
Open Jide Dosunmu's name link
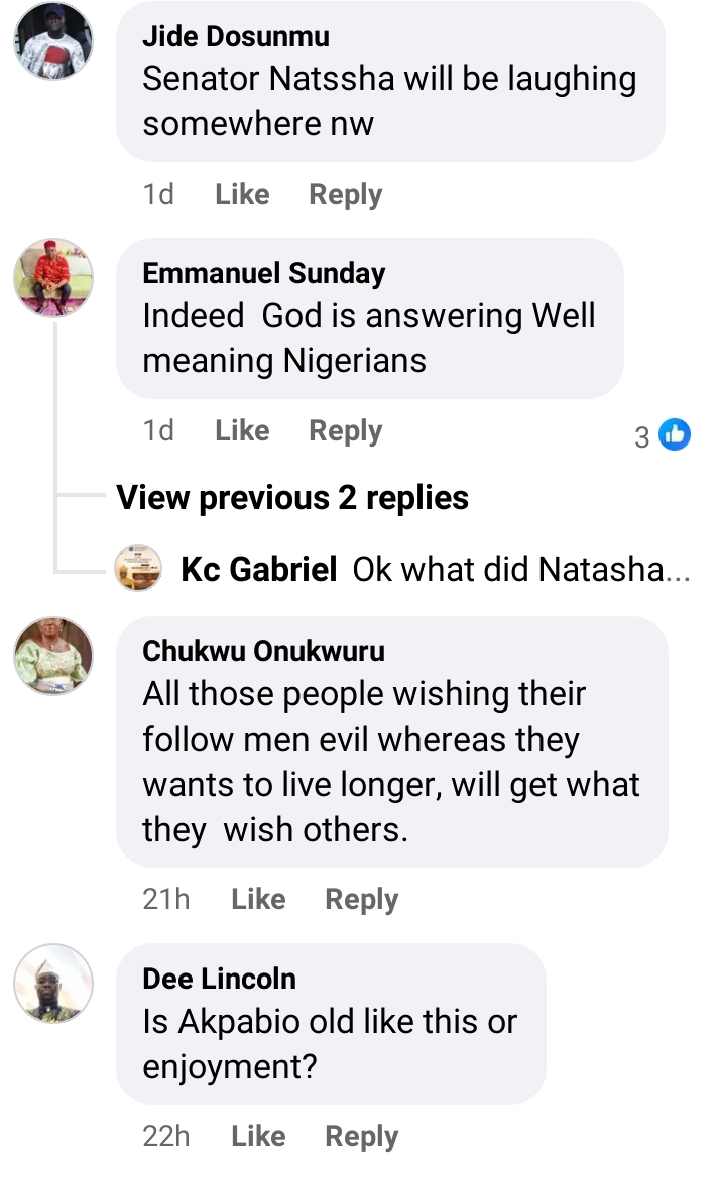[236, 37]
